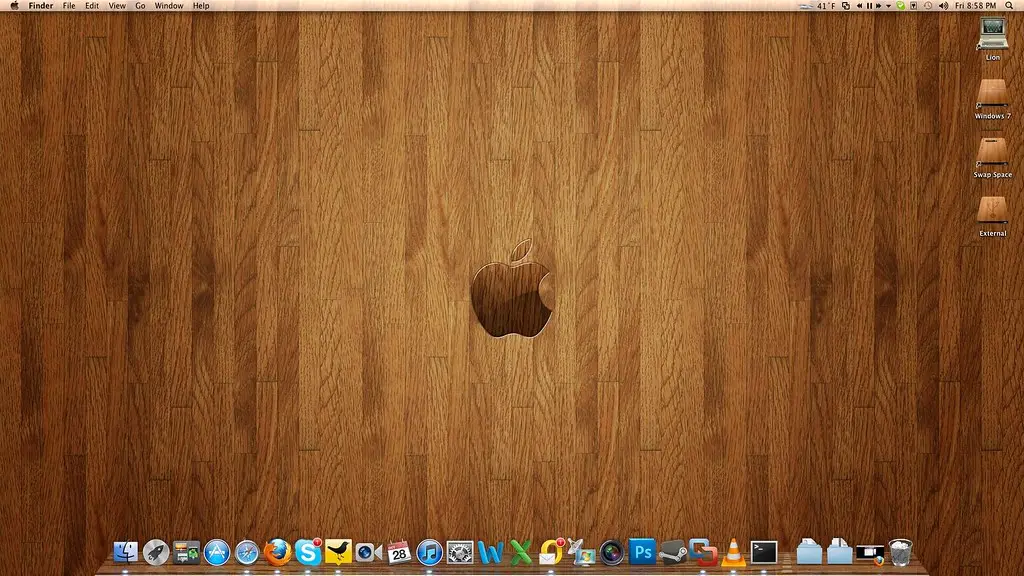The image size is (1024, 576).
Task: Show the Fri 8:58 PM clock menu
Action: pyautogui.click(x=976, y=6)
